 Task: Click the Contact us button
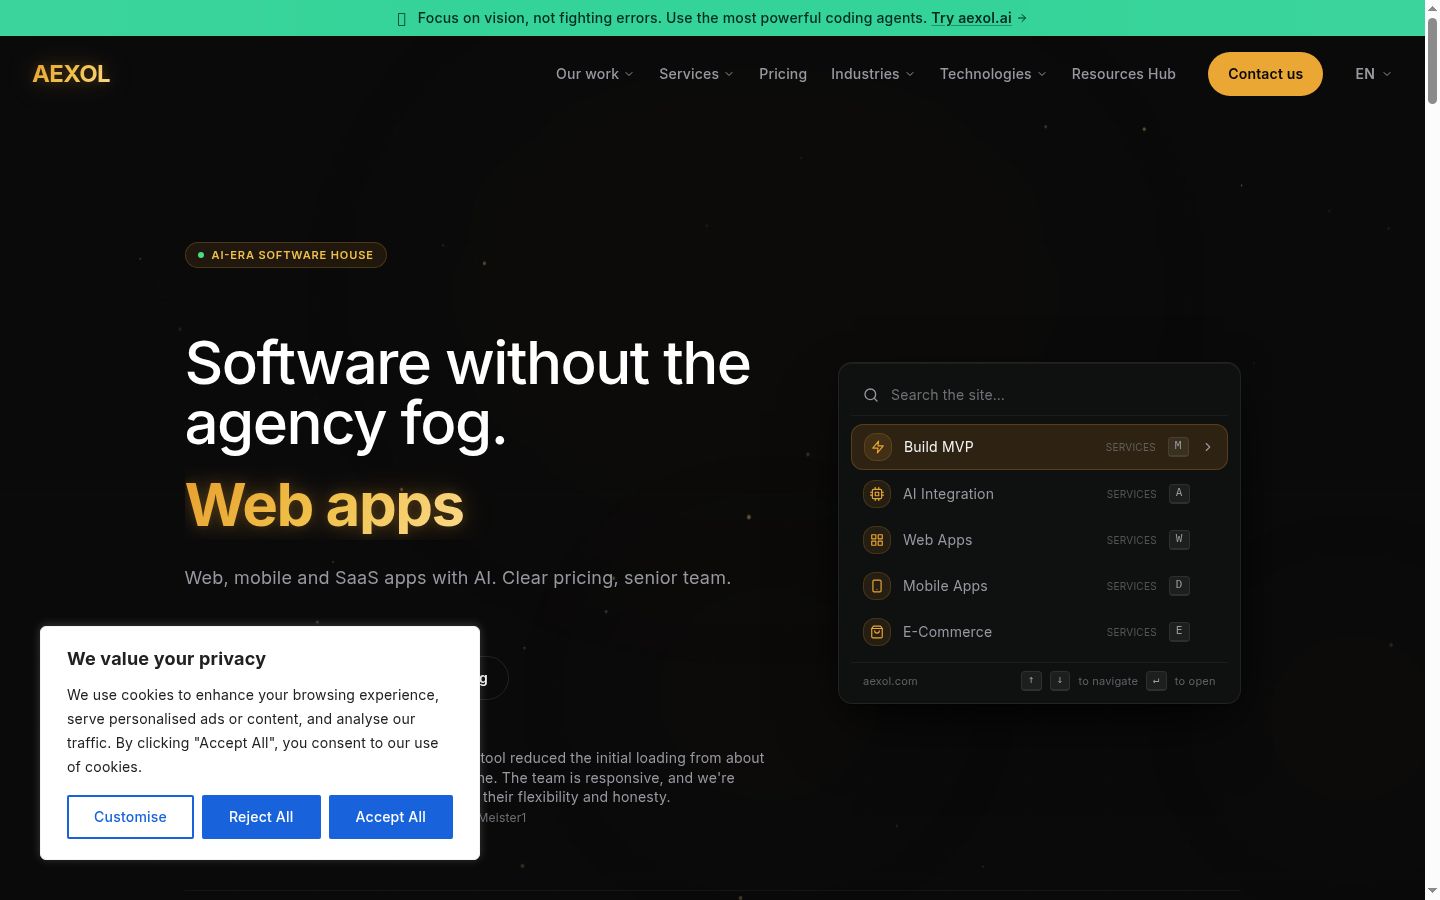point(1265,74)
